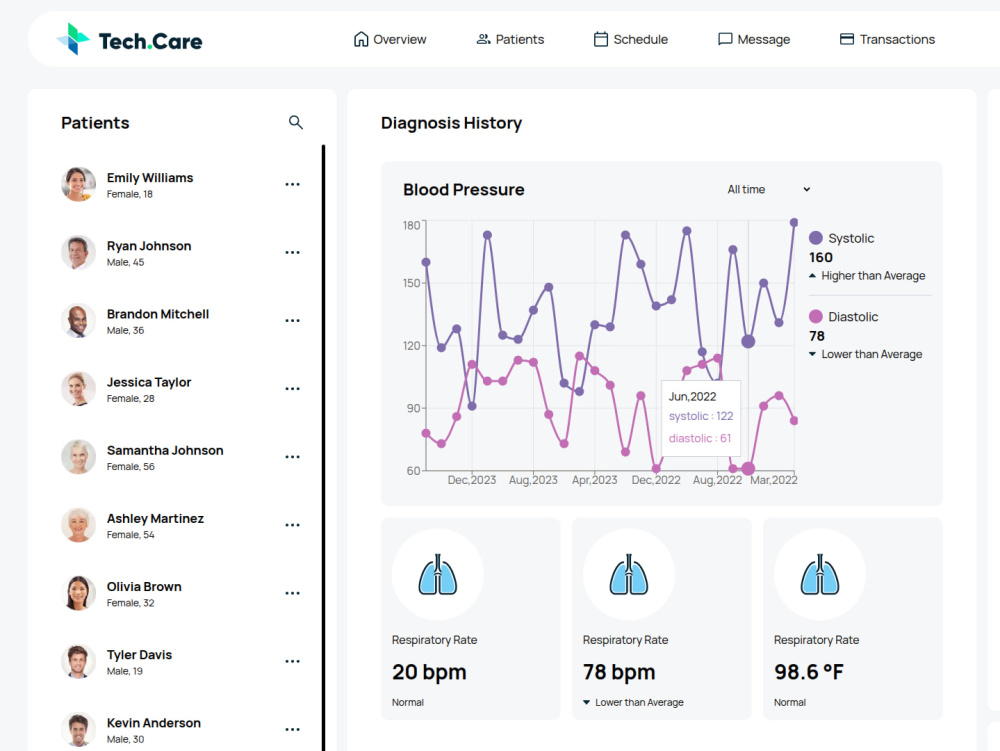Screen dimensions: 1000x751
Task: Click the Tech.Care logo
Action: tap(129, 40)
